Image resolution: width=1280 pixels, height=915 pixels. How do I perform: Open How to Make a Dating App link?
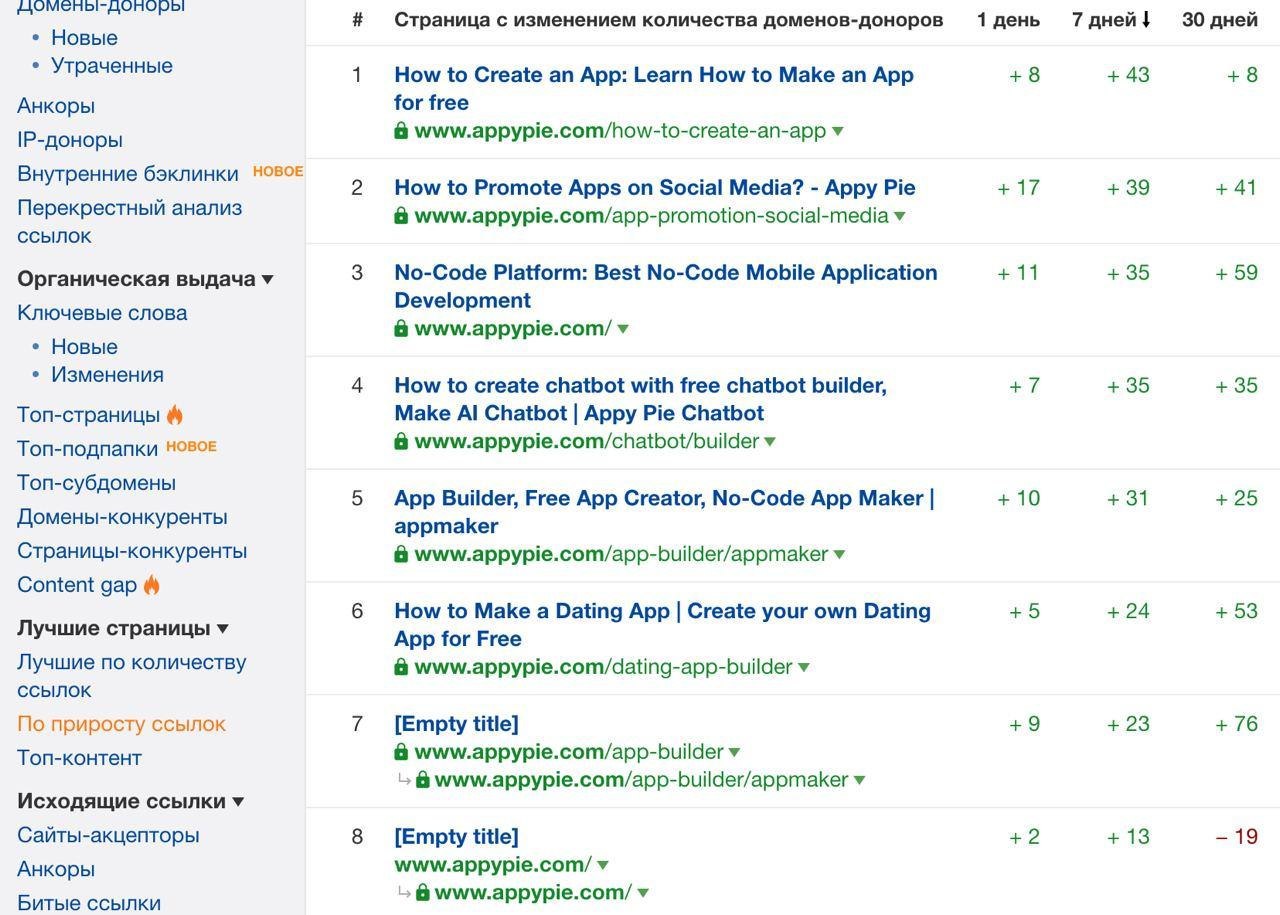point(662,625)
